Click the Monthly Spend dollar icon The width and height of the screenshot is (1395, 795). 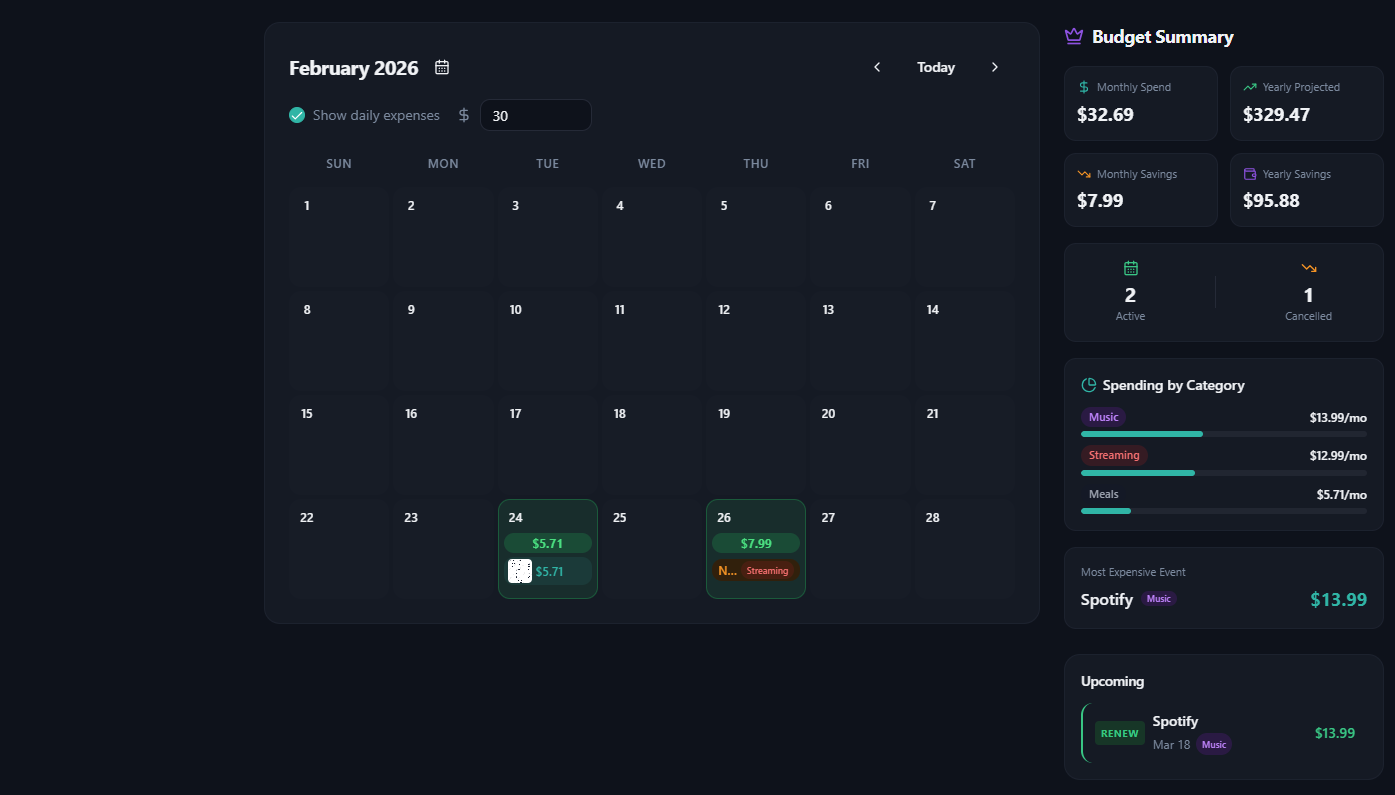coord(1084,87)
